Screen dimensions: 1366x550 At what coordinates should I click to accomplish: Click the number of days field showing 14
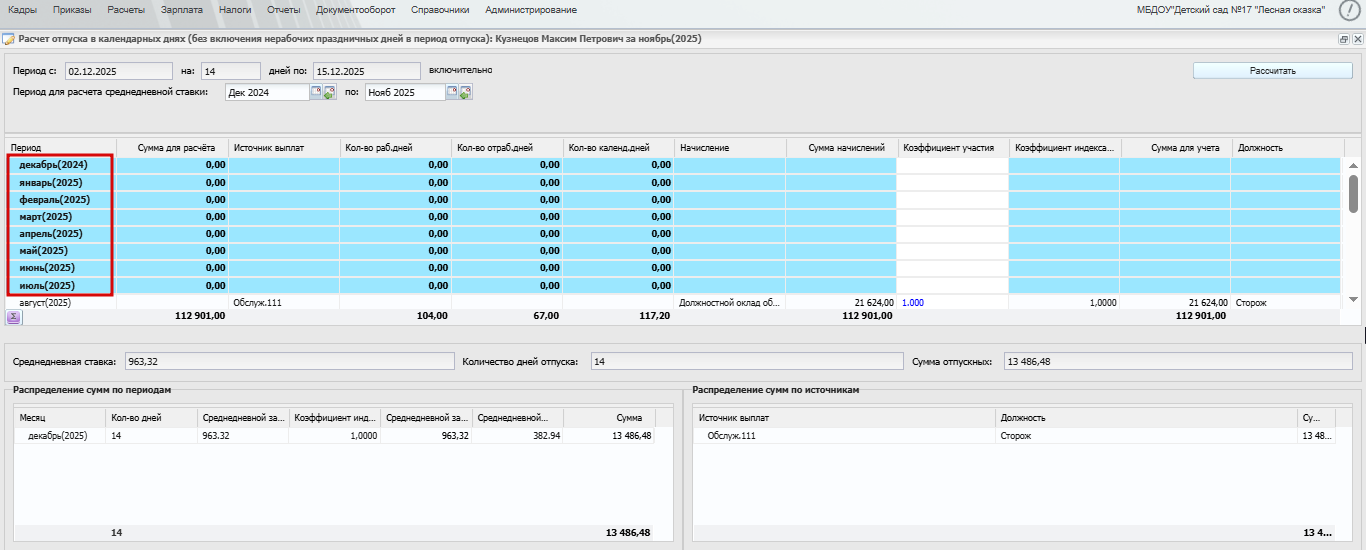[x=229, y=71]
